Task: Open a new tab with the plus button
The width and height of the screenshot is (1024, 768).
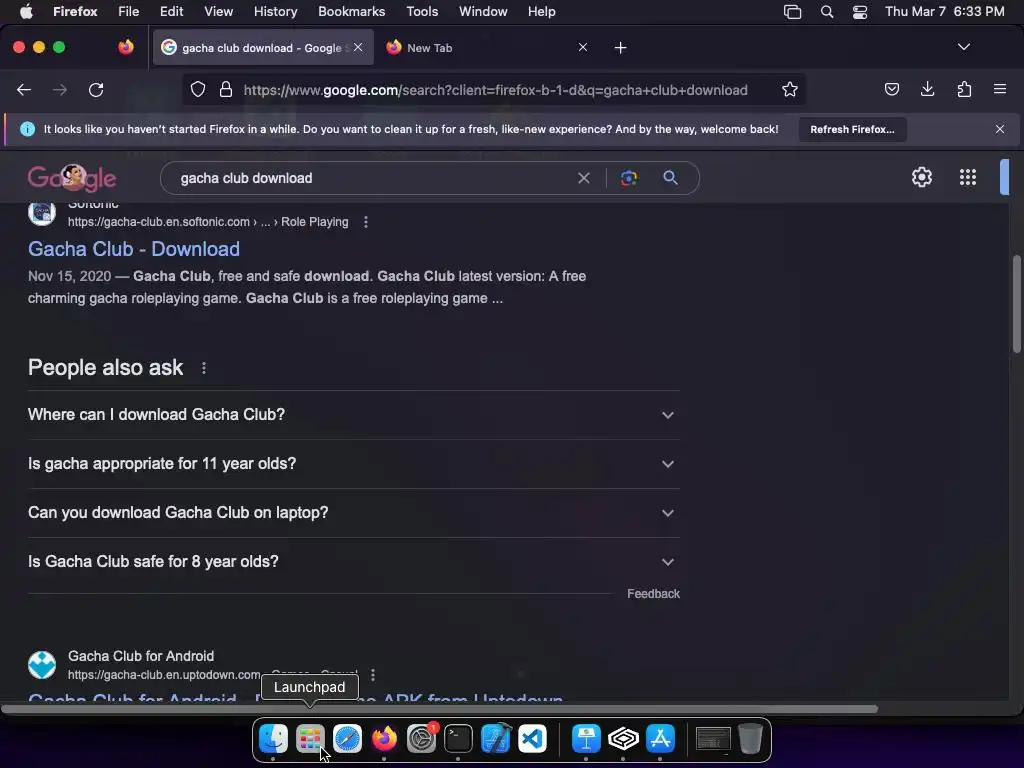Action: pyautogui.click(x=620, y=48)
